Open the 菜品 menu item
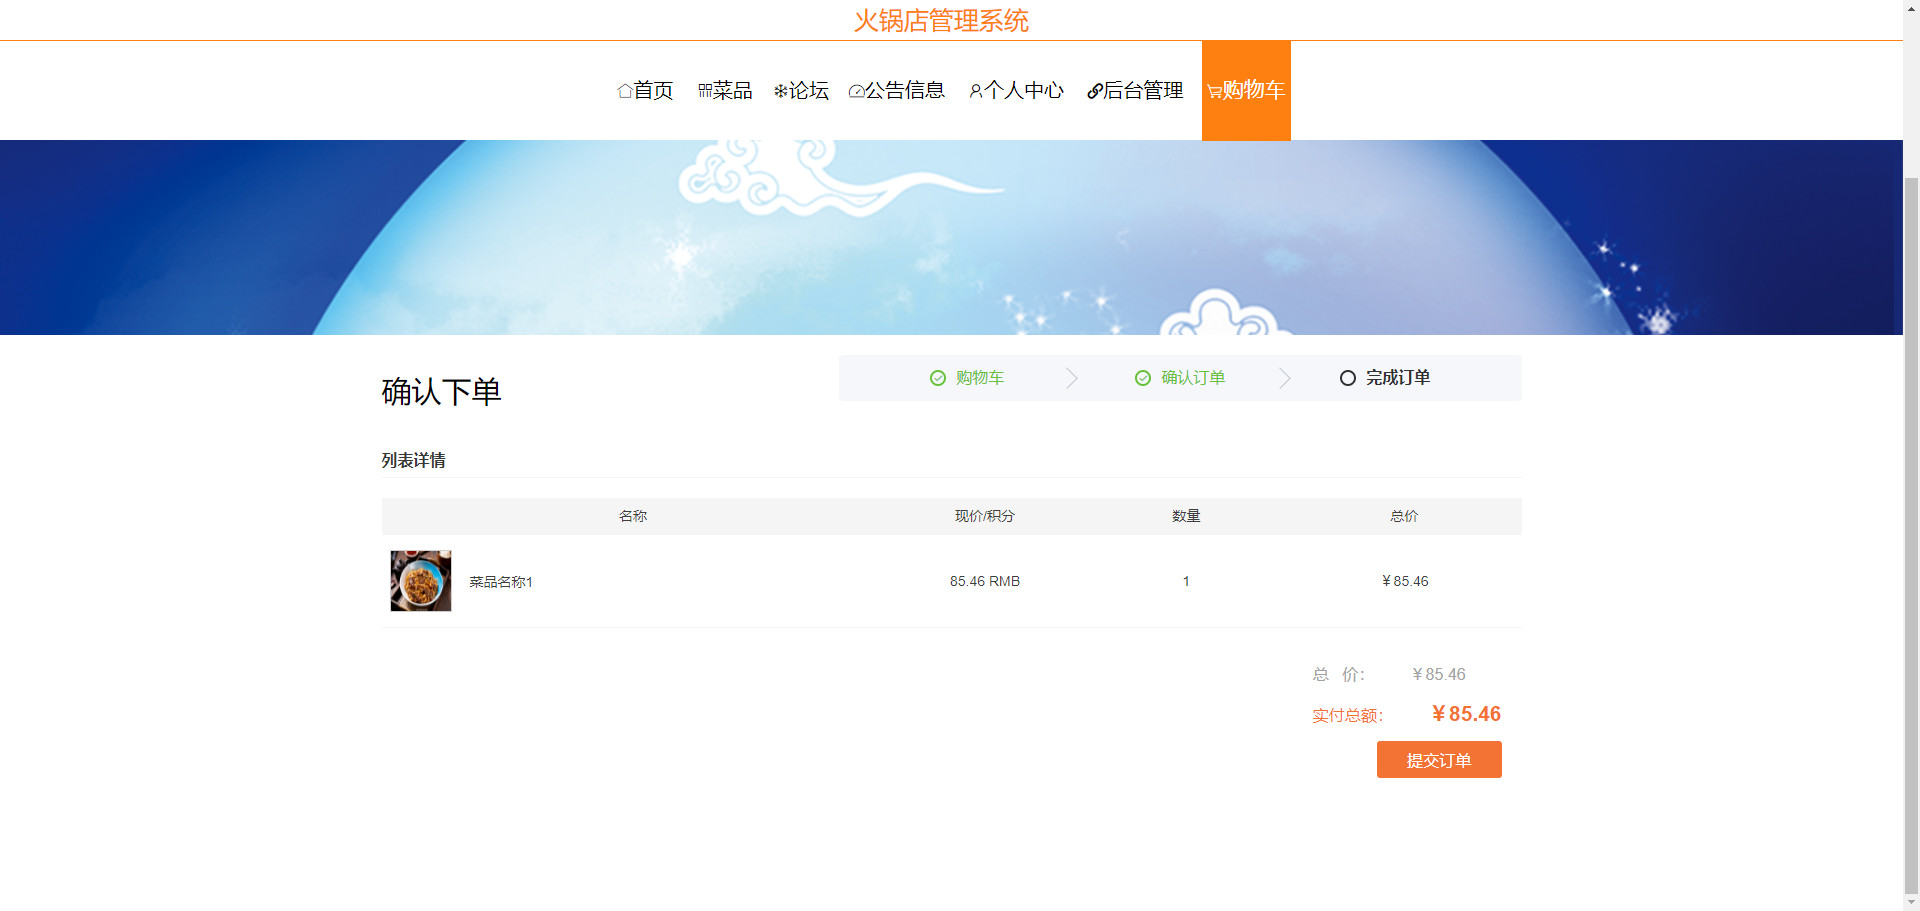 click(x=725, y=91)
